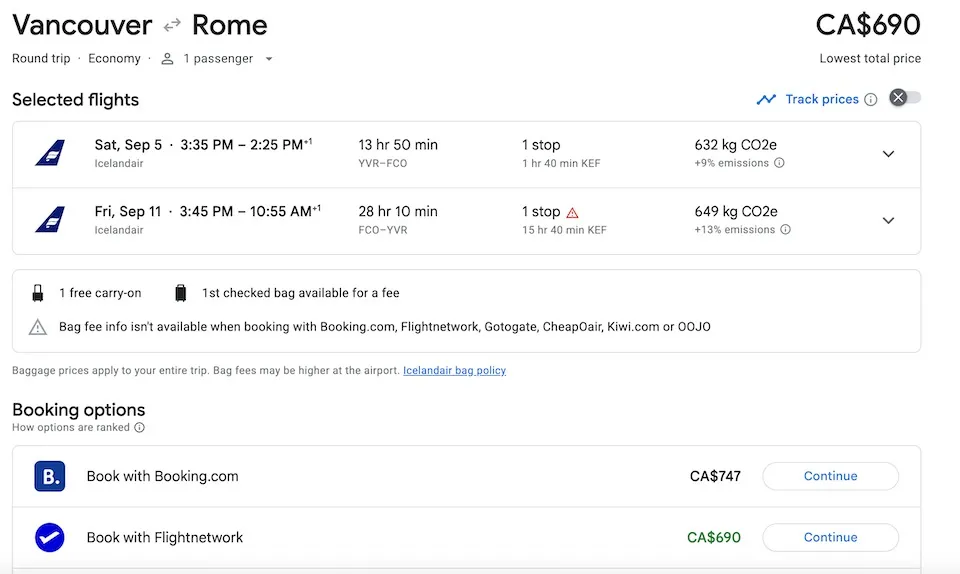Click the 28 hr 10 min duration
This screenshot has width=960, height=574.
tap(398, 212)
